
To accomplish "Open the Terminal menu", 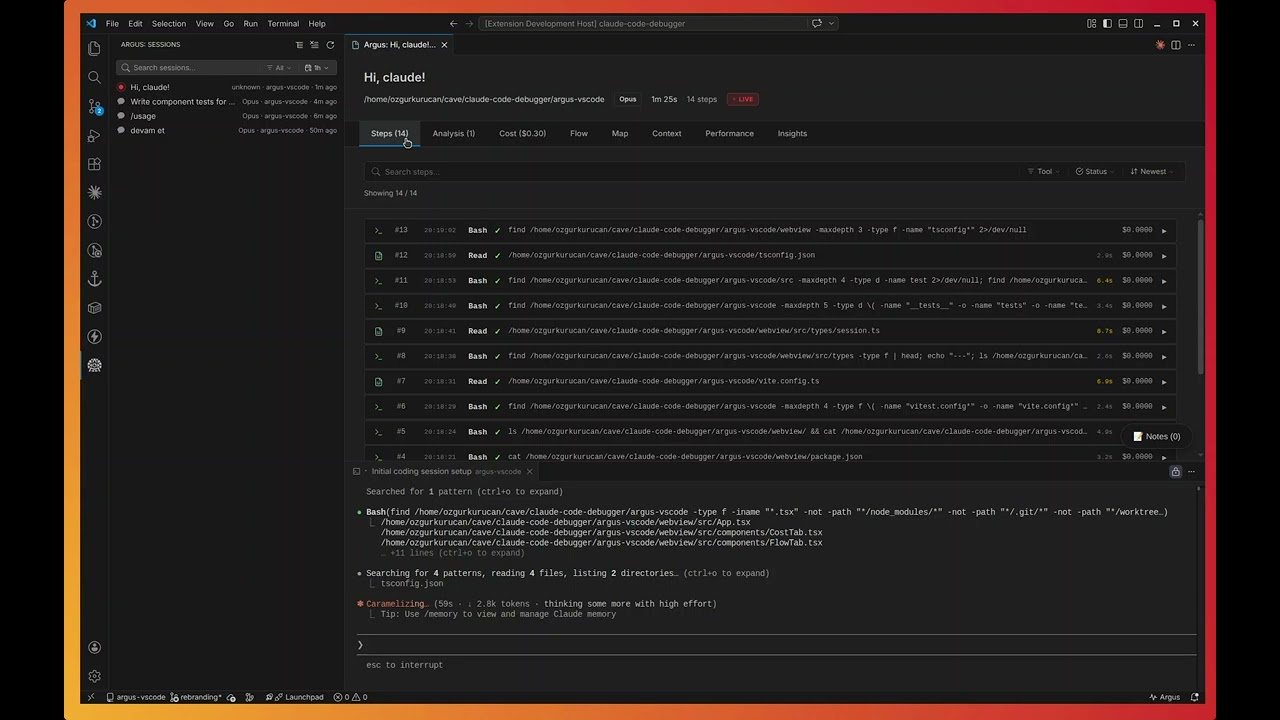I will (x=283, y=24).
